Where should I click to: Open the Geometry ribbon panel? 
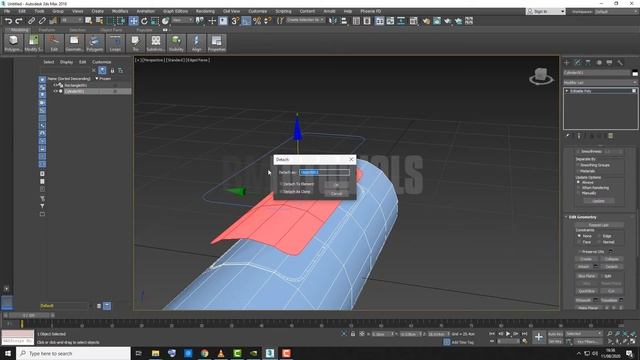coord(74,43)
